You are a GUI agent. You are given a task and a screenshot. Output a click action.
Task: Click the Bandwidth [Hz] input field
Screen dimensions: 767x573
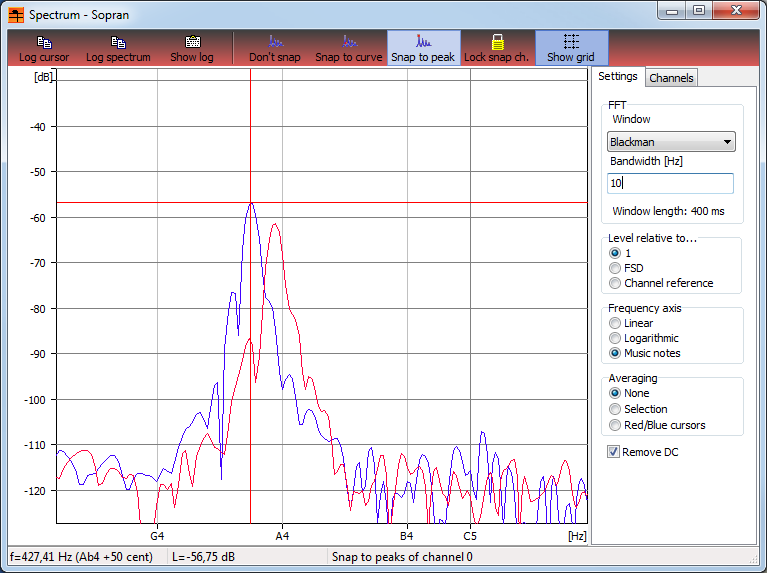(670, 183)
